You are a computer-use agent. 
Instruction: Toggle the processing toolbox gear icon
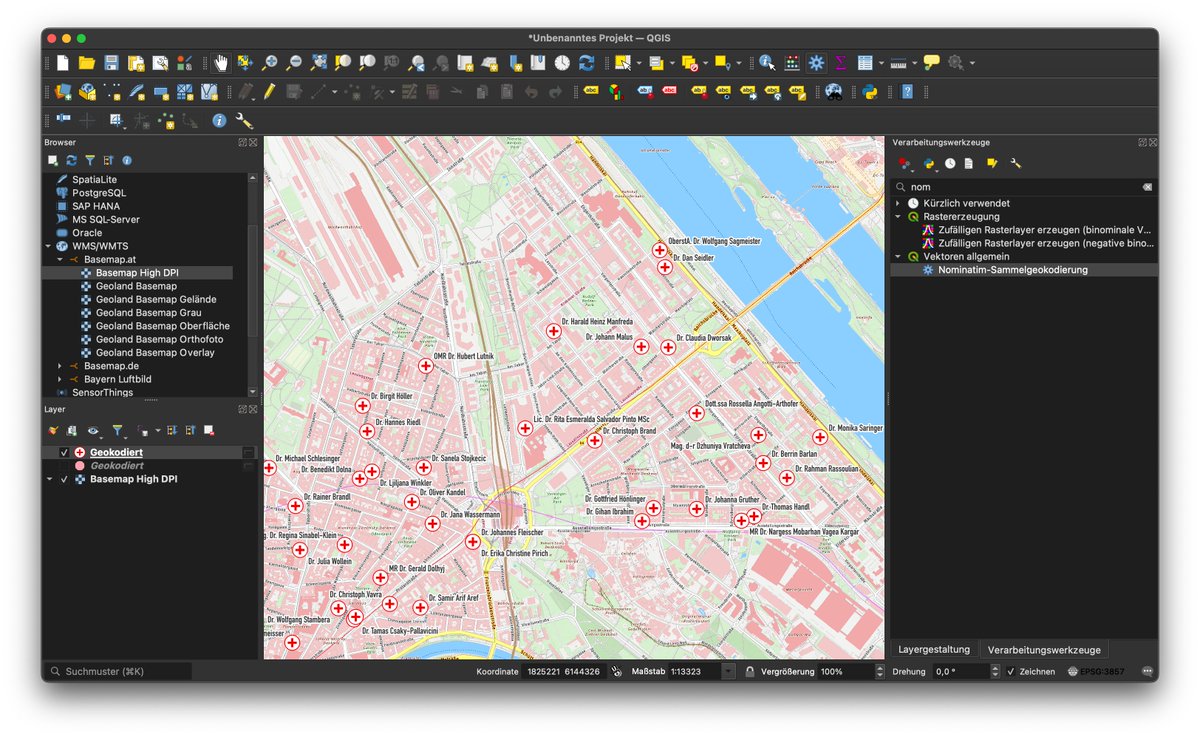(817, 63)
